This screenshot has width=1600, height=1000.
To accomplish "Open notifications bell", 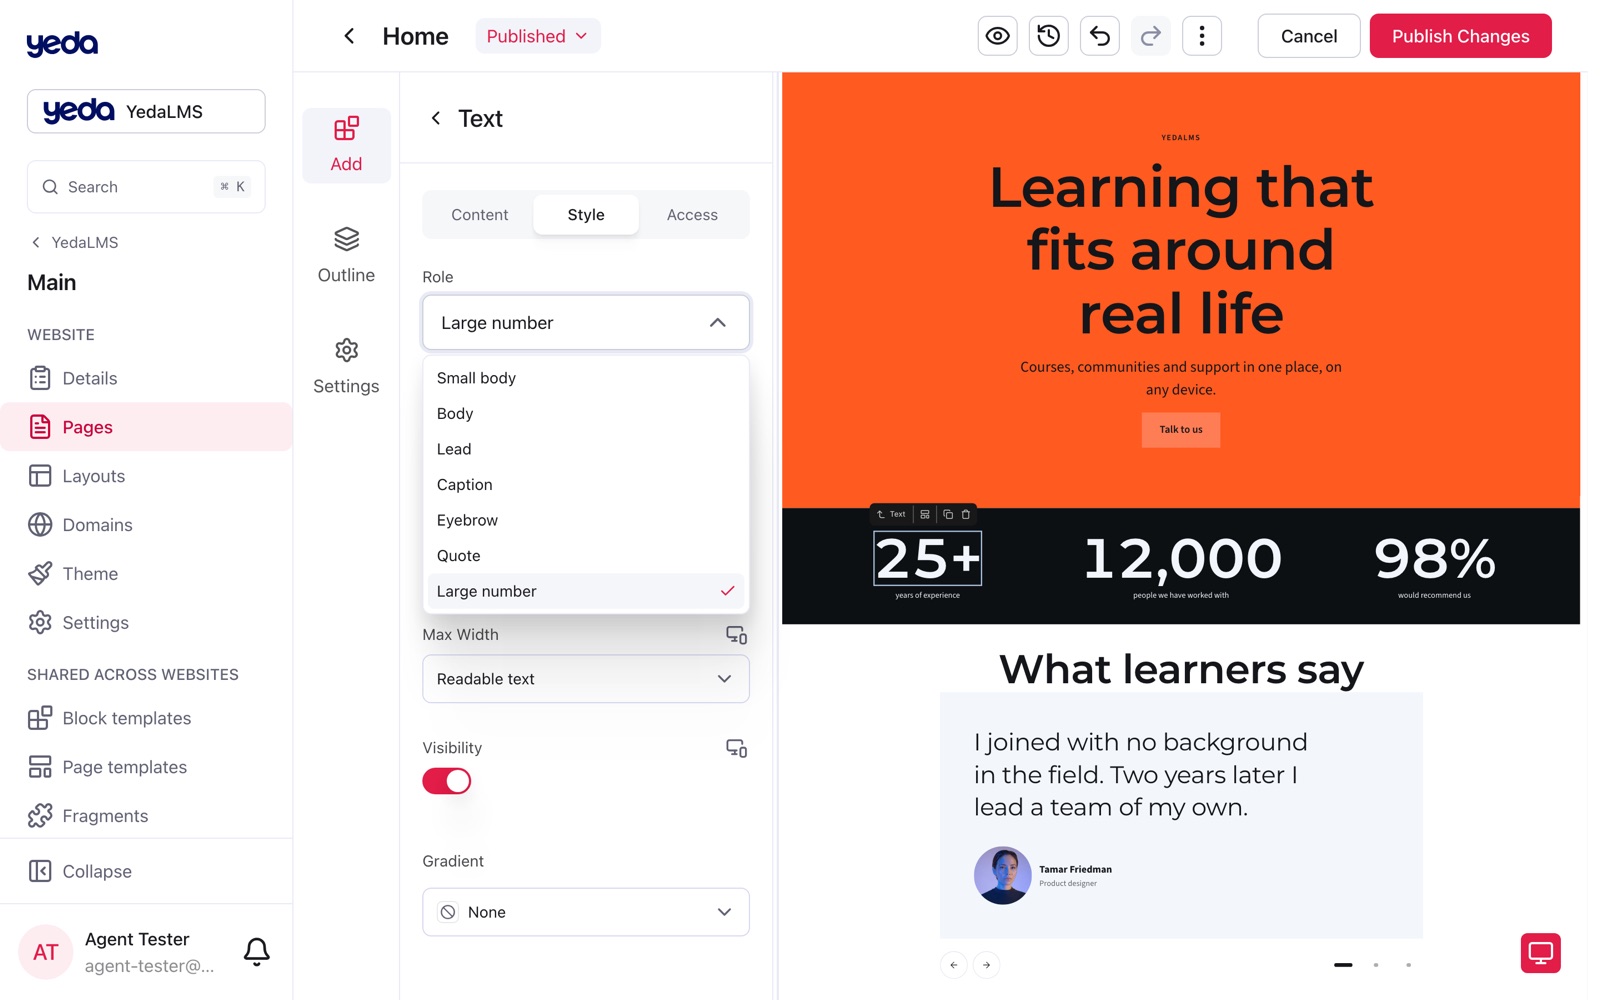I will click(257, 951).
